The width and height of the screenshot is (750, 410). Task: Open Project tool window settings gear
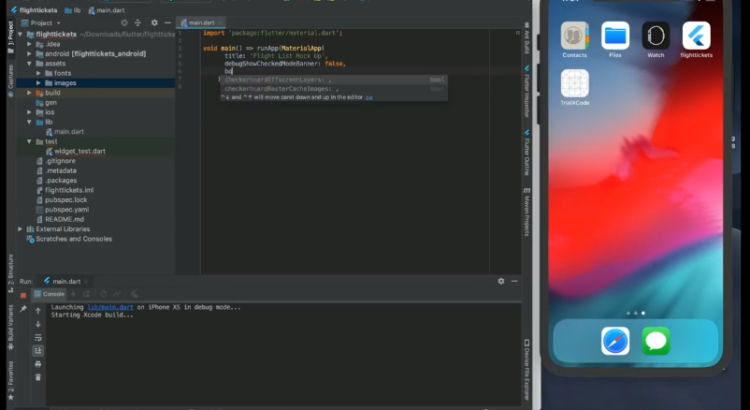(154, 22)
